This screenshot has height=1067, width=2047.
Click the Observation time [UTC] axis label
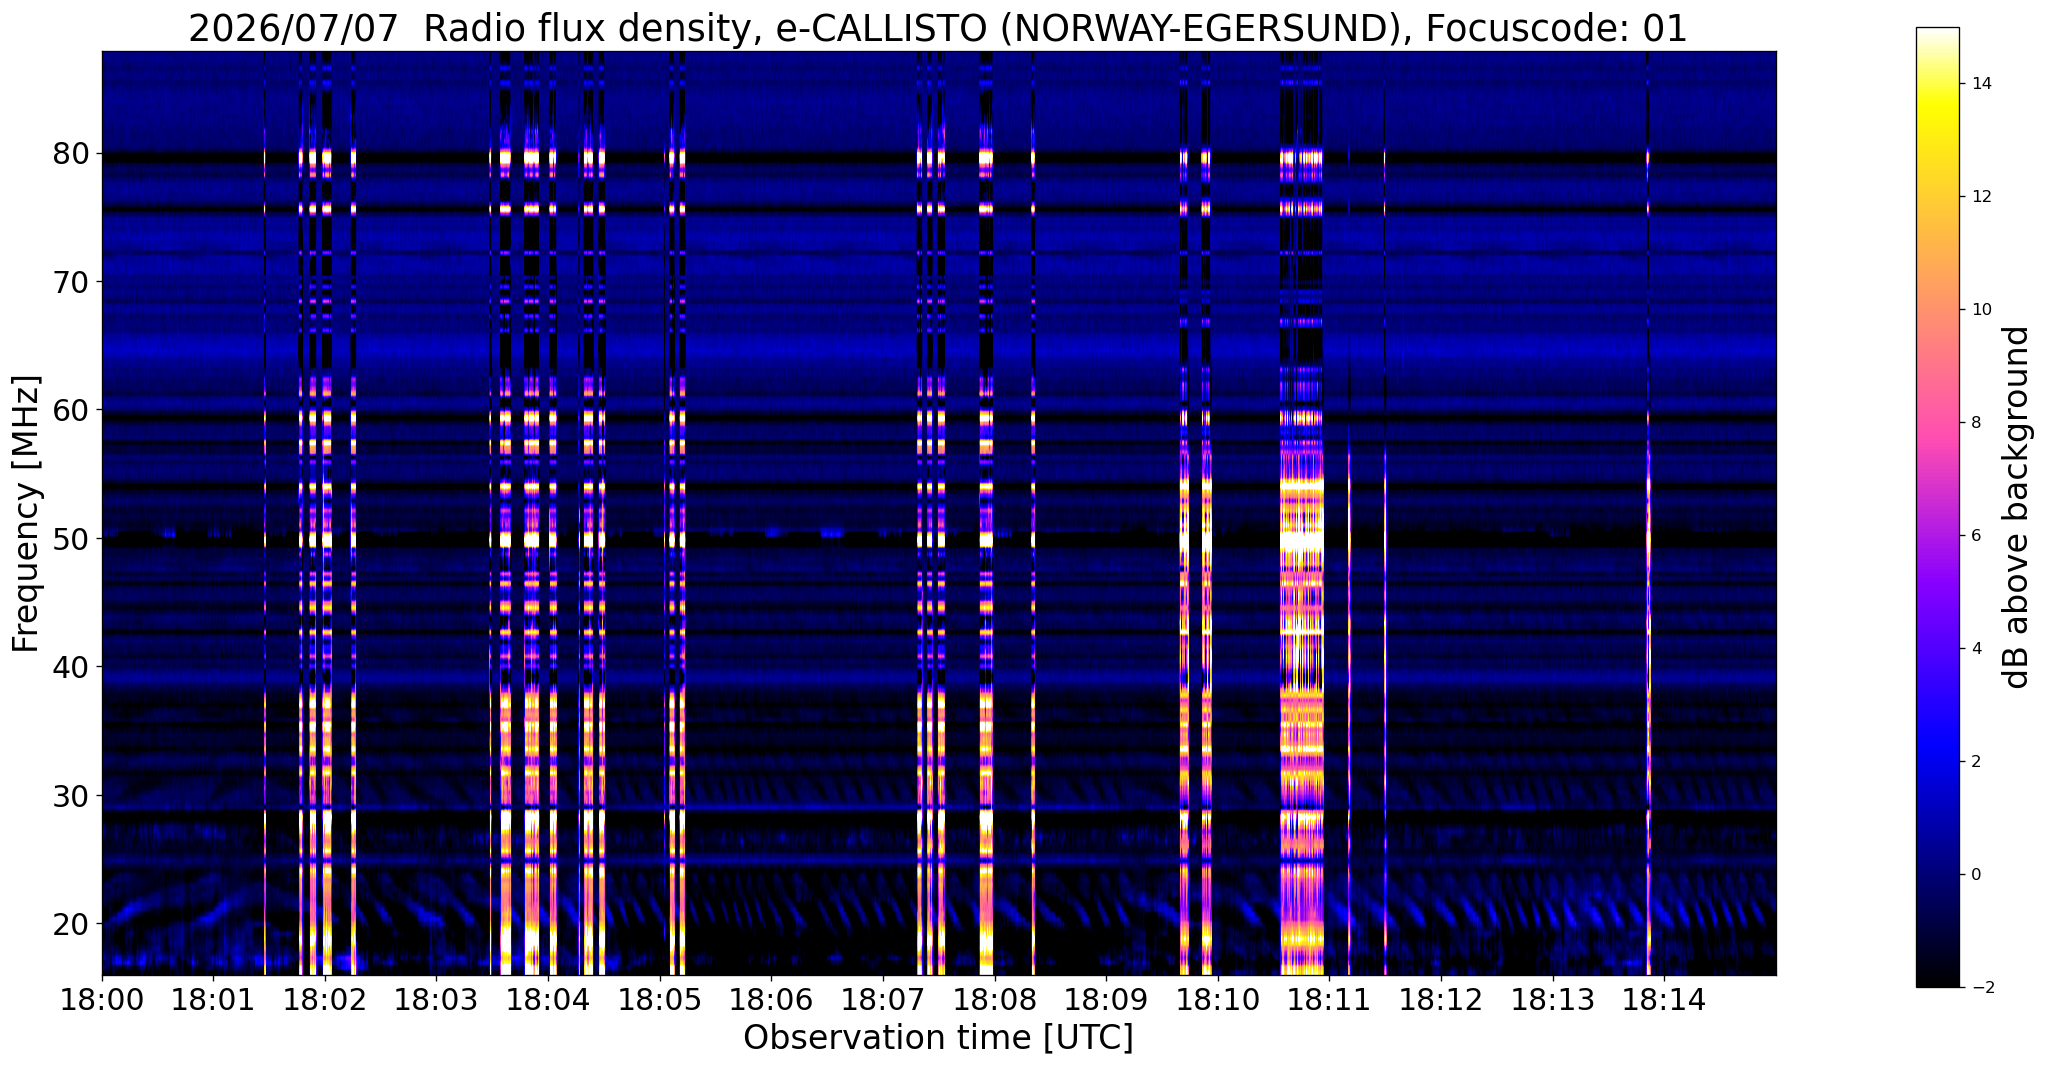coord(938,1038)
